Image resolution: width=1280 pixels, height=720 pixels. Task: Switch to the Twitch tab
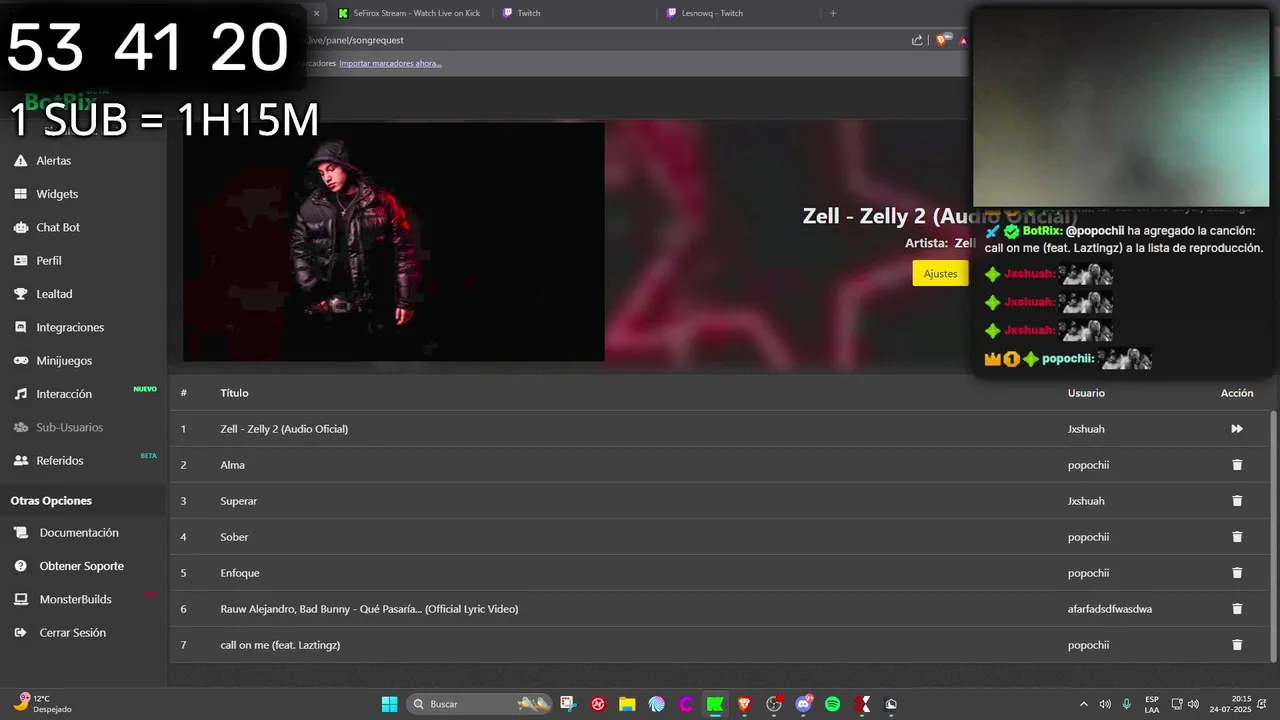tap(575, 13)
